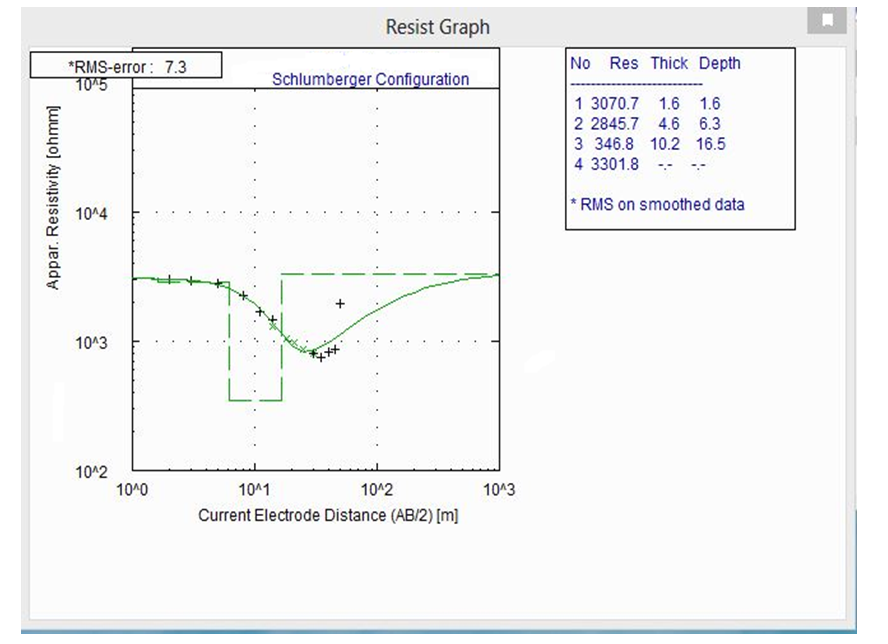Click the Thick column header
Image resolution: width=888 pixels, height=644 pixels.
point(669,63)
